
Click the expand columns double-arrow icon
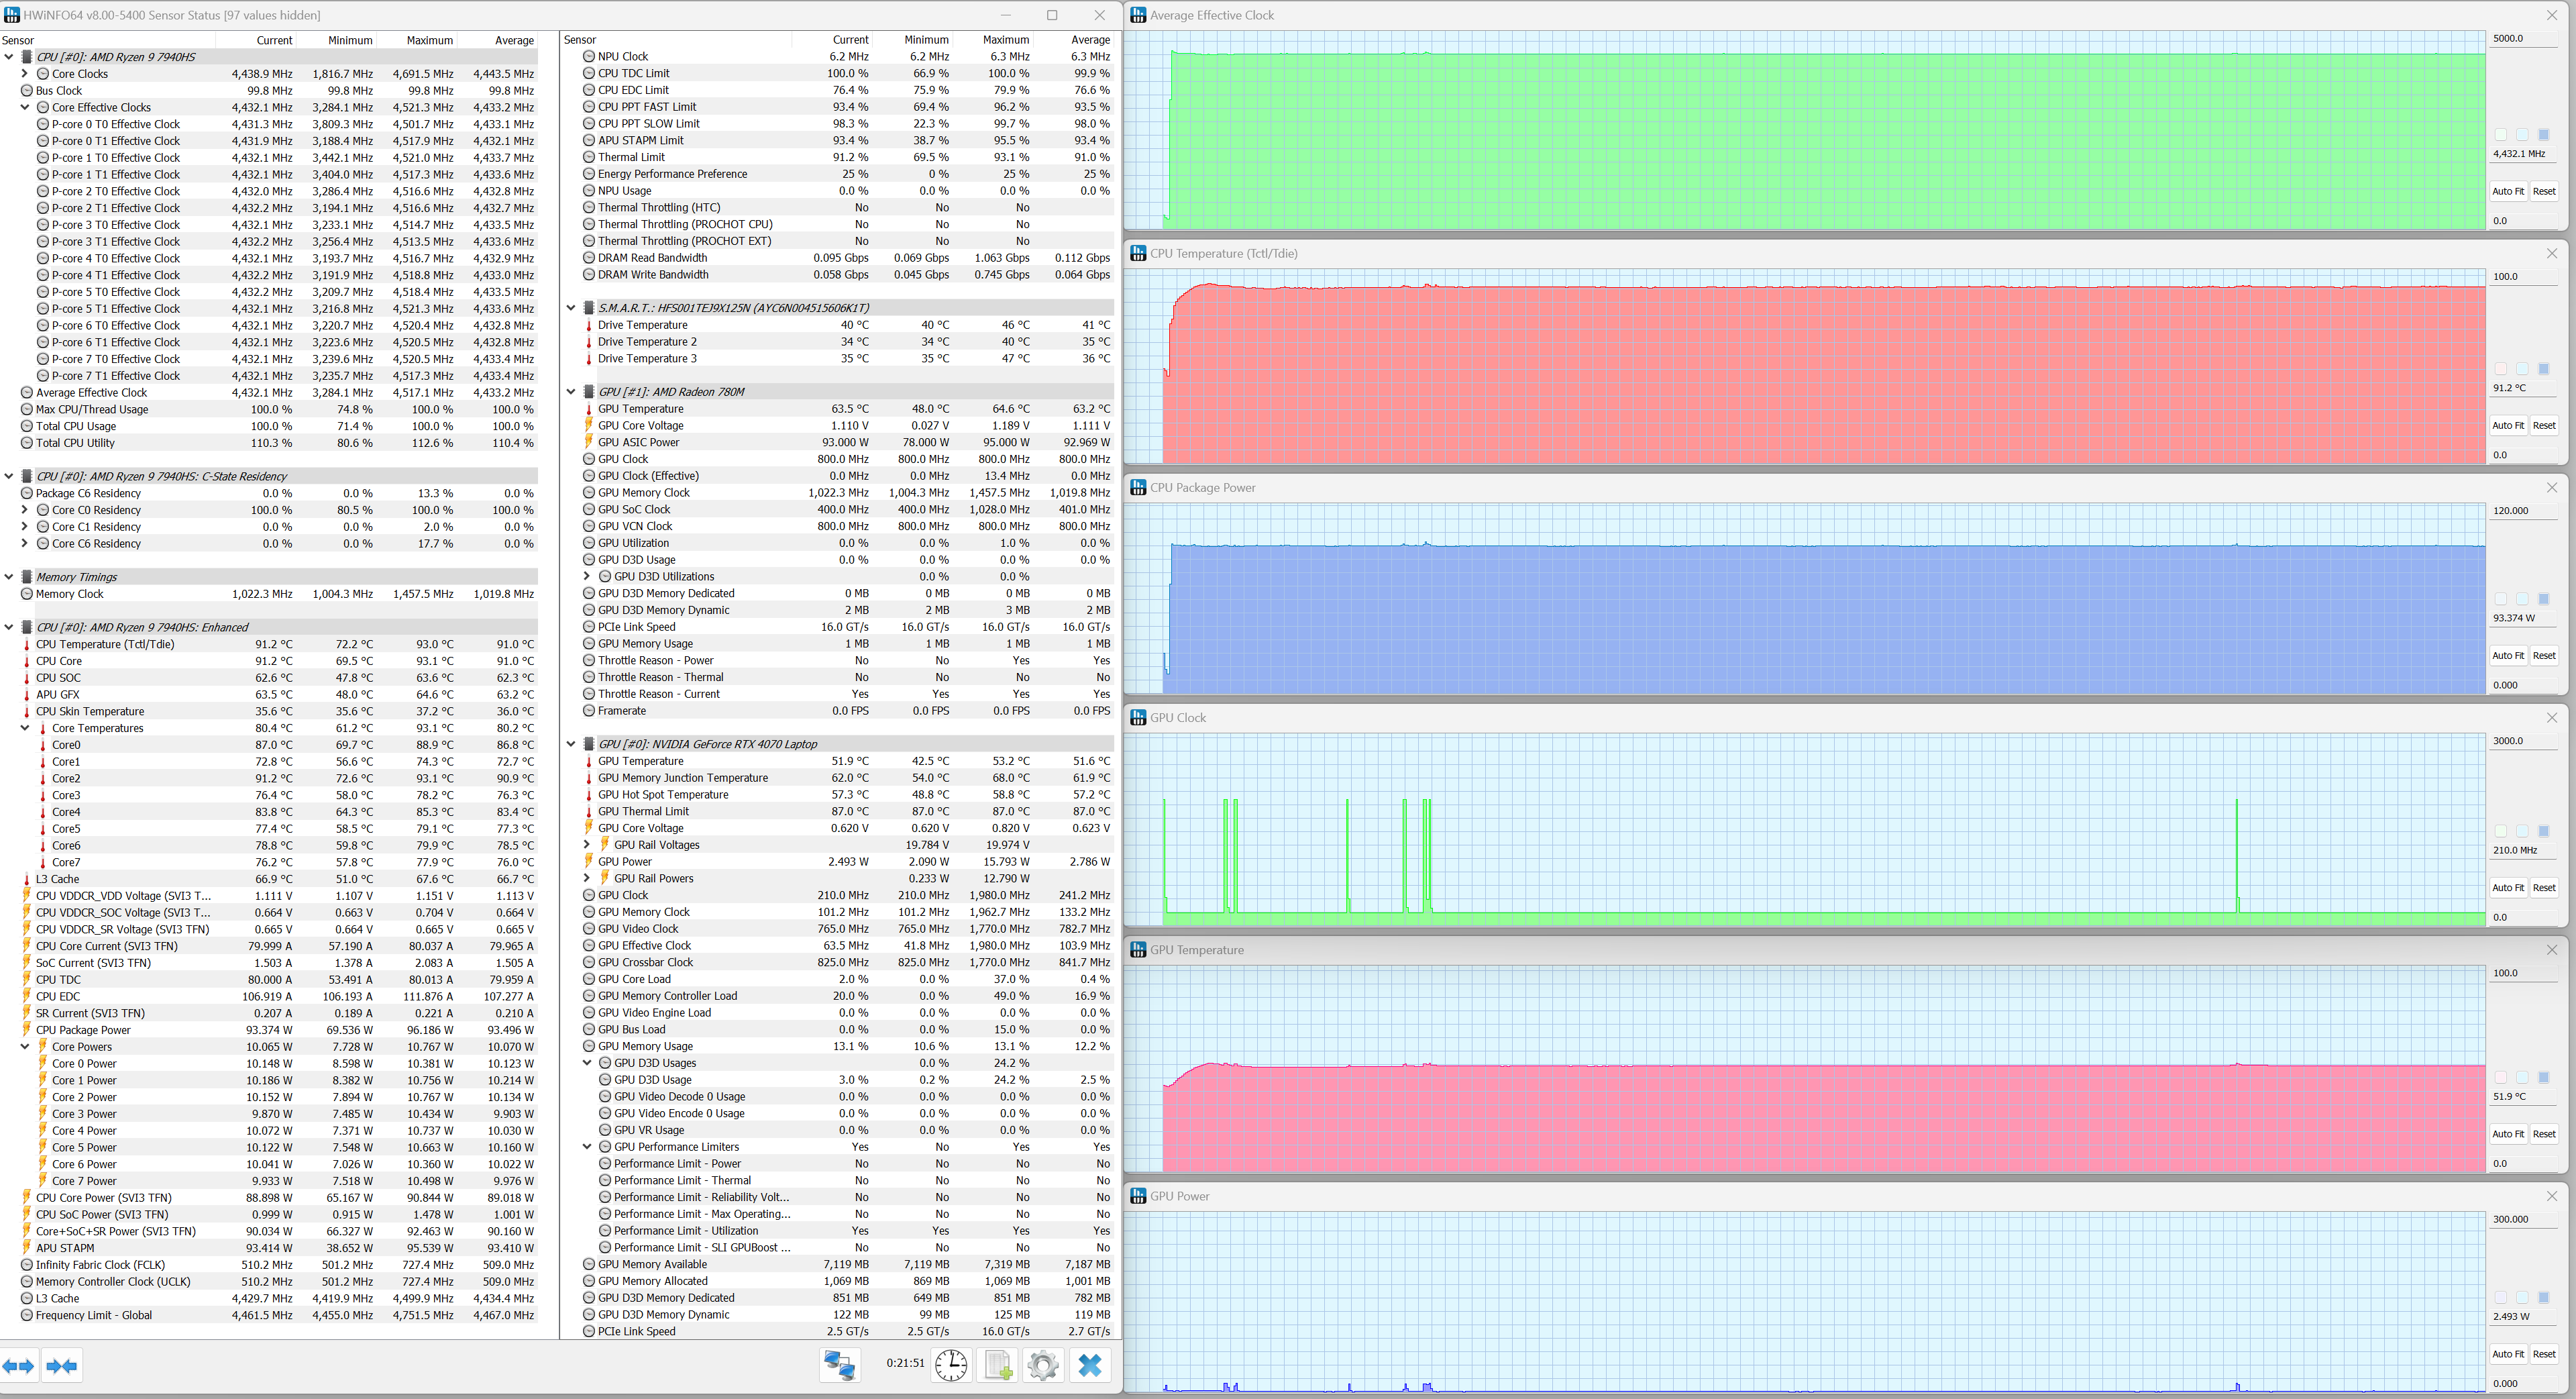19,1366
